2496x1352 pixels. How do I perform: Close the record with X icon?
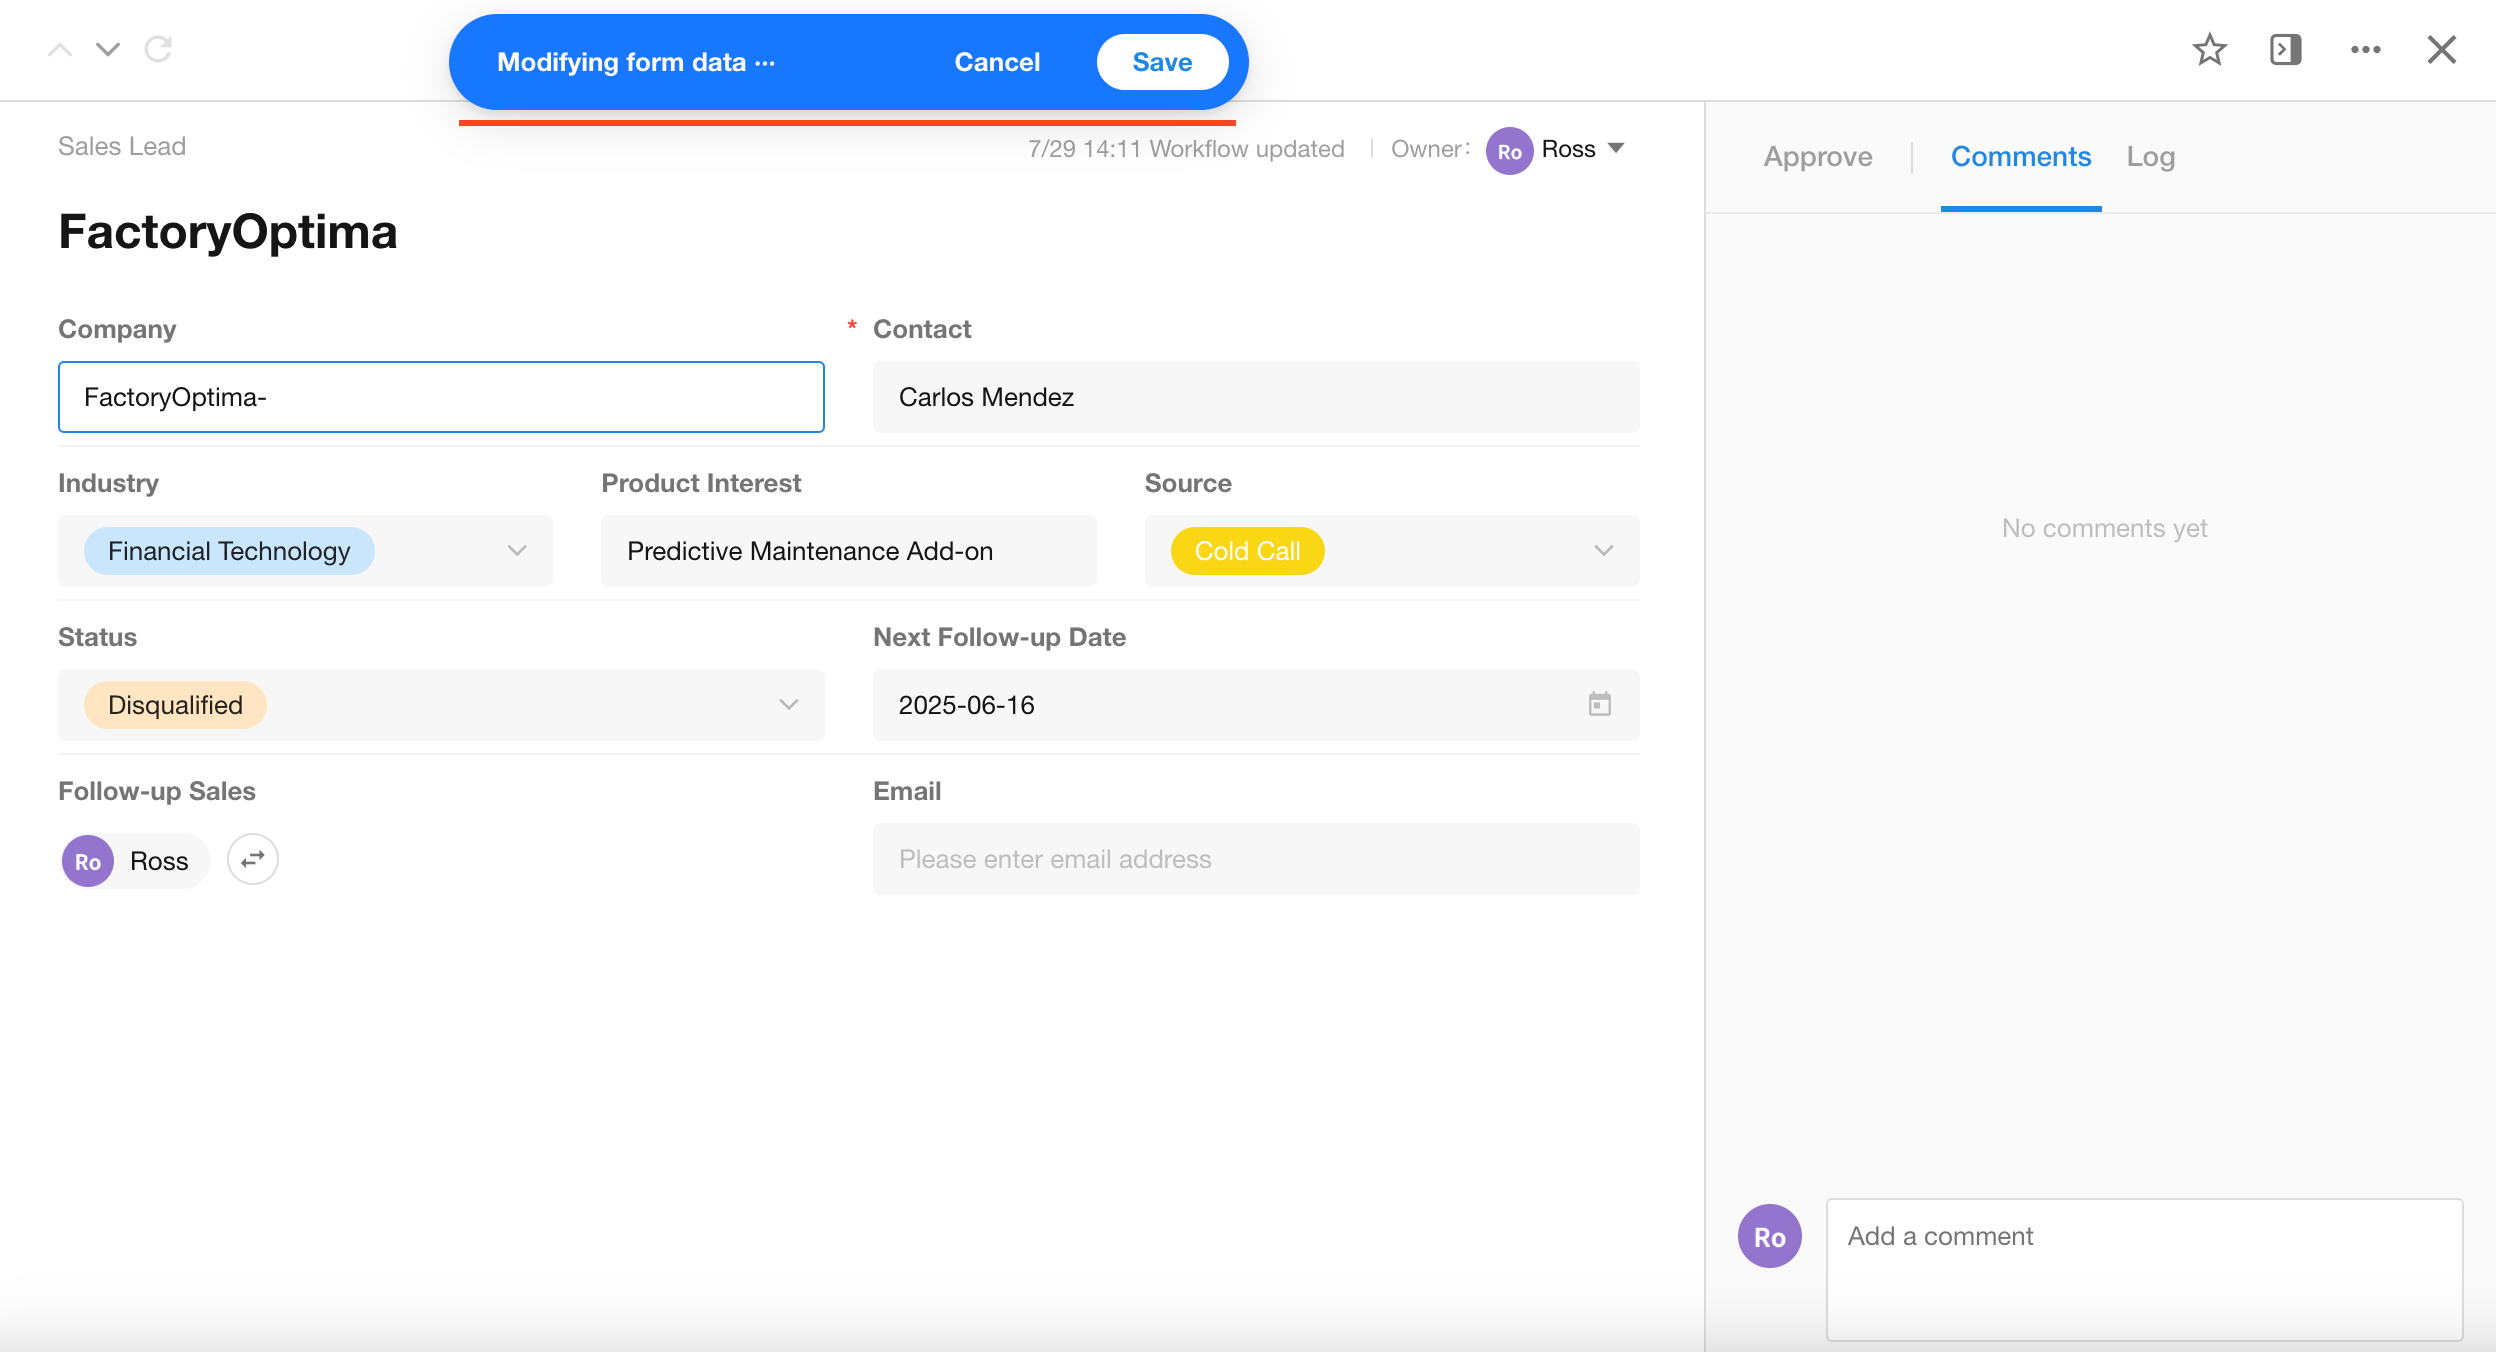coord(2441,49)
